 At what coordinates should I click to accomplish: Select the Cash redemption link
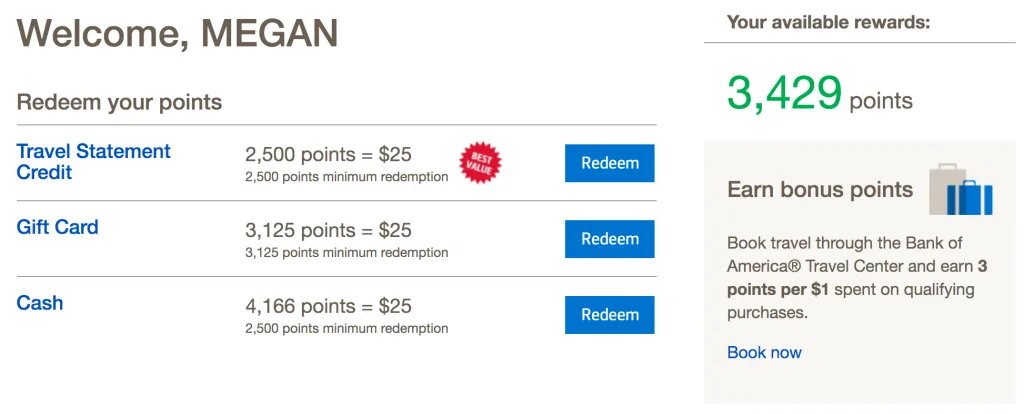coord(40,303)
